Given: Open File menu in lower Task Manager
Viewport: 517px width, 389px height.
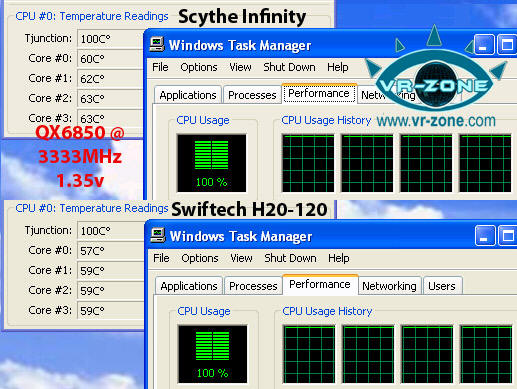Looking at the screenshot, I should tap(161, 258).
